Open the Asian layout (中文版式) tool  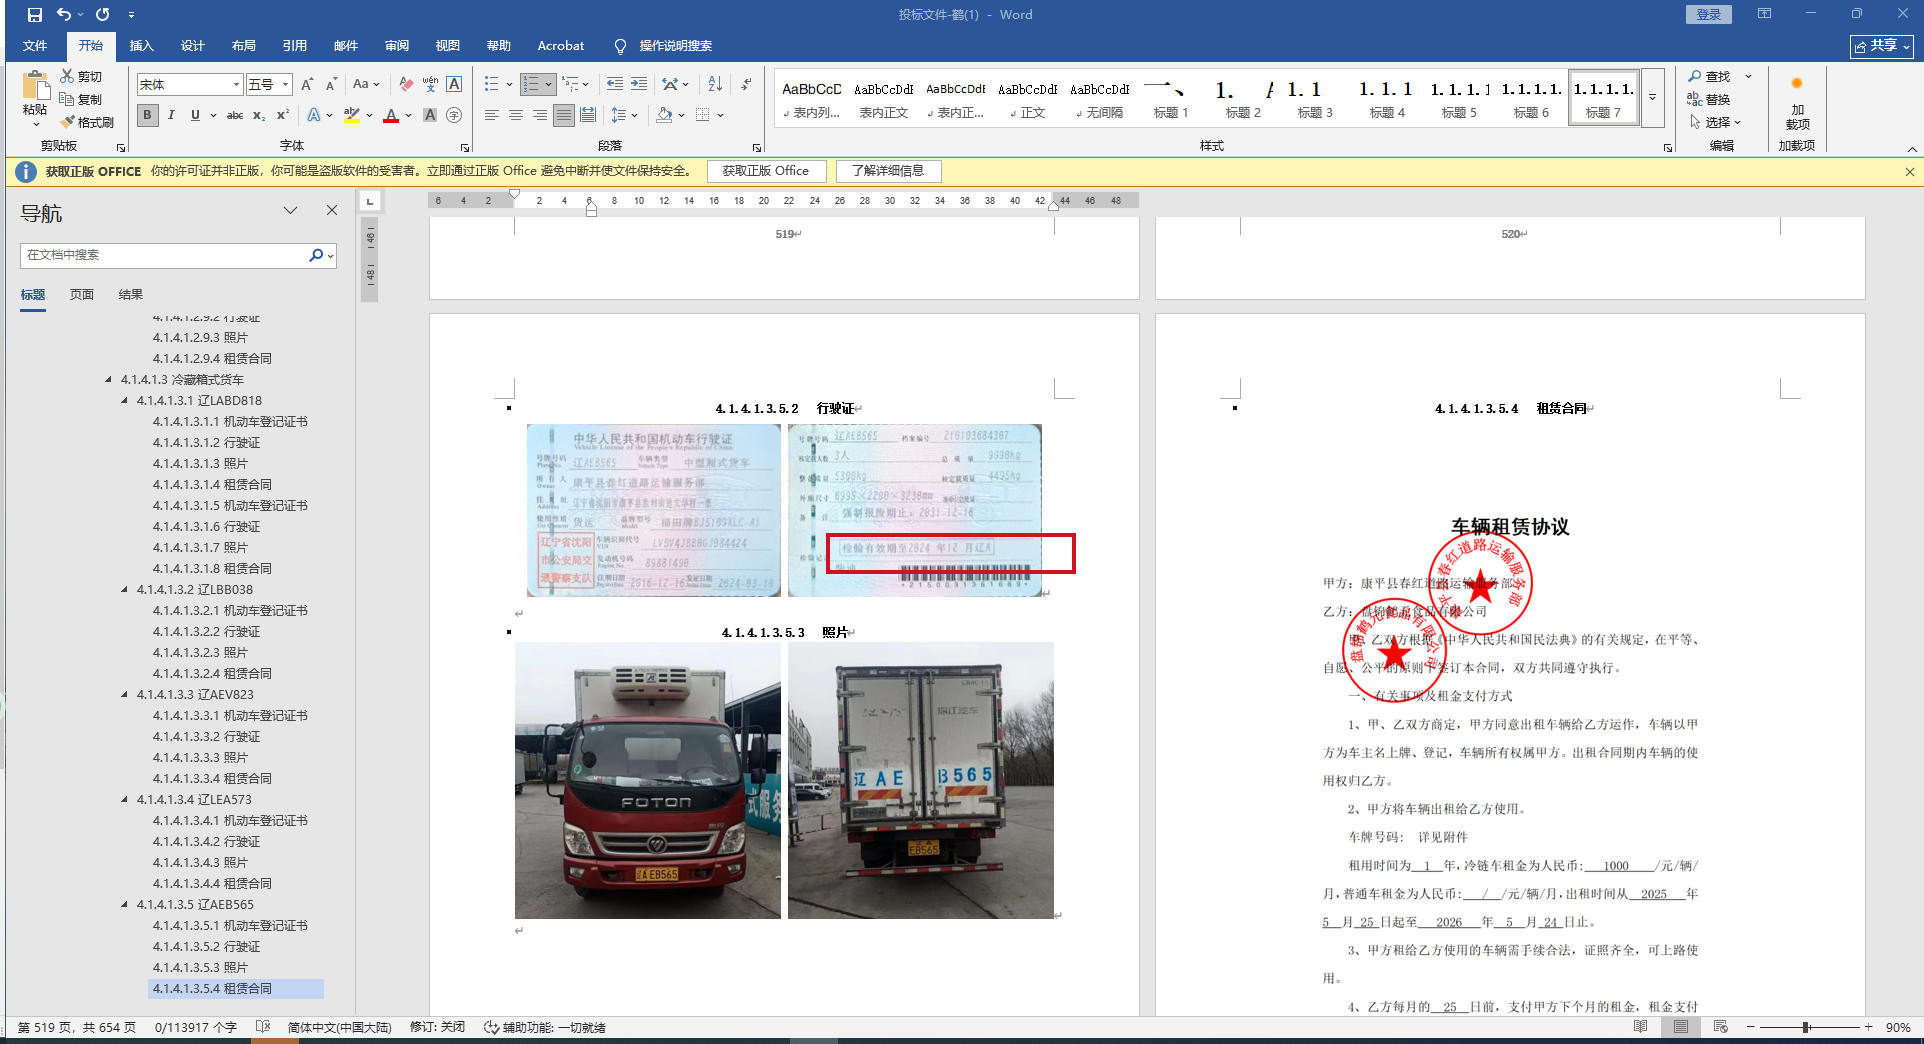(x=670, y=84)
